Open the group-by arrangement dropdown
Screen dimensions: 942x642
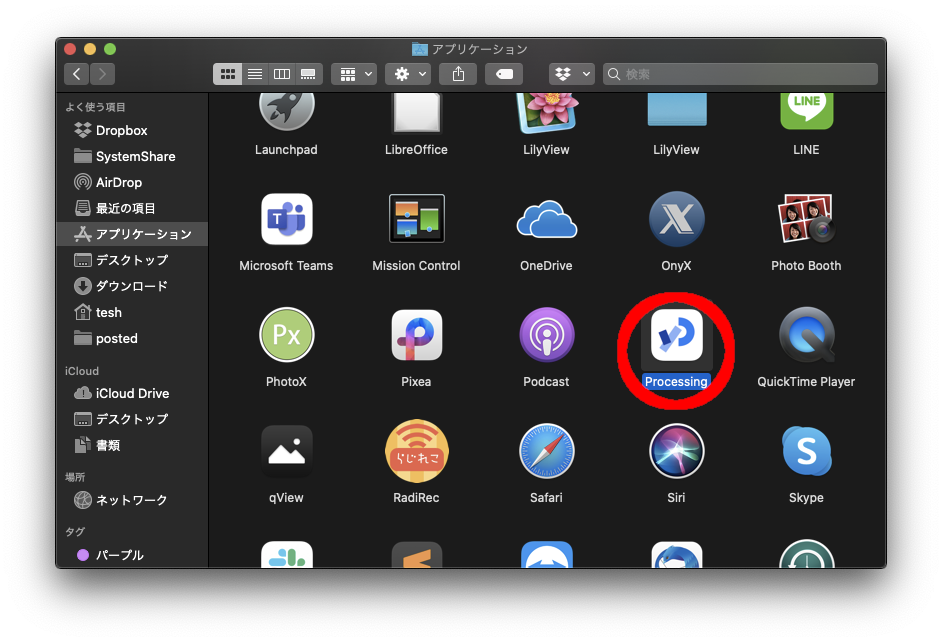pos(354,74)
